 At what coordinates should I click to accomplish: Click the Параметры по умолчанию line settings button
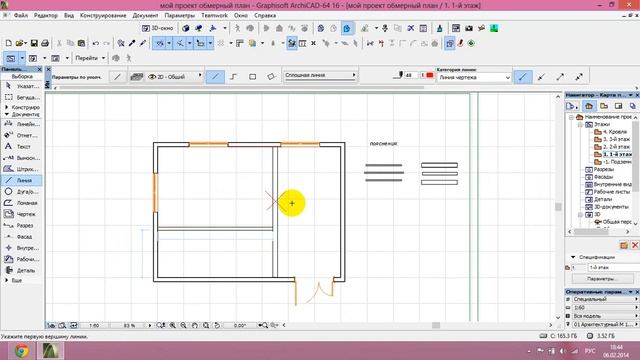pos(117,77)
